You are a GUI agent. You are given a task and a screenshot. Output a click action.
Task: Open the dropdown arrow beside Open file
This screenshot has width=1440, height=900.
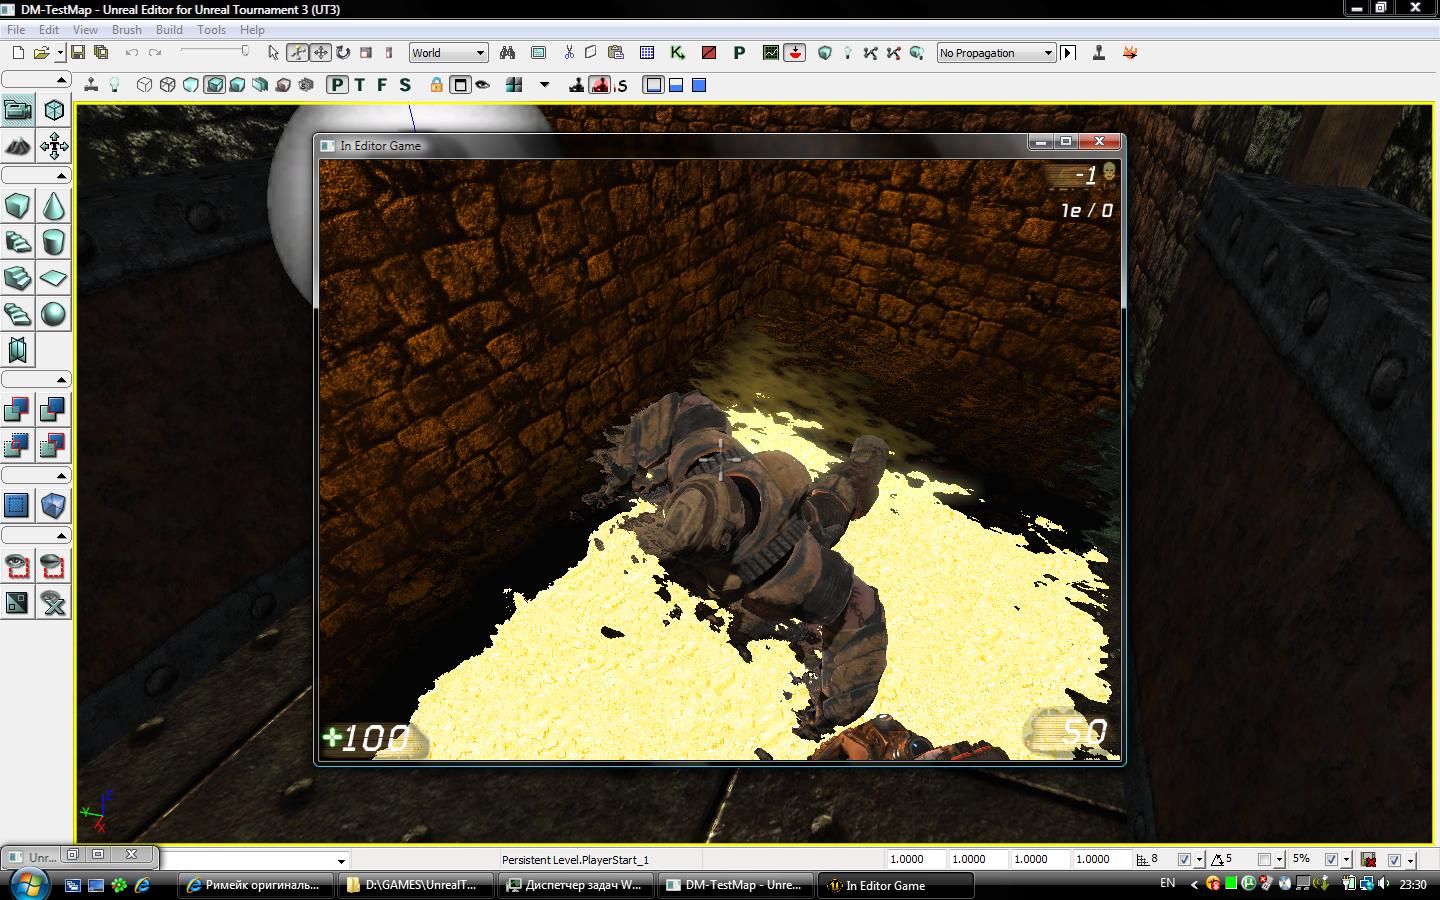60,53
